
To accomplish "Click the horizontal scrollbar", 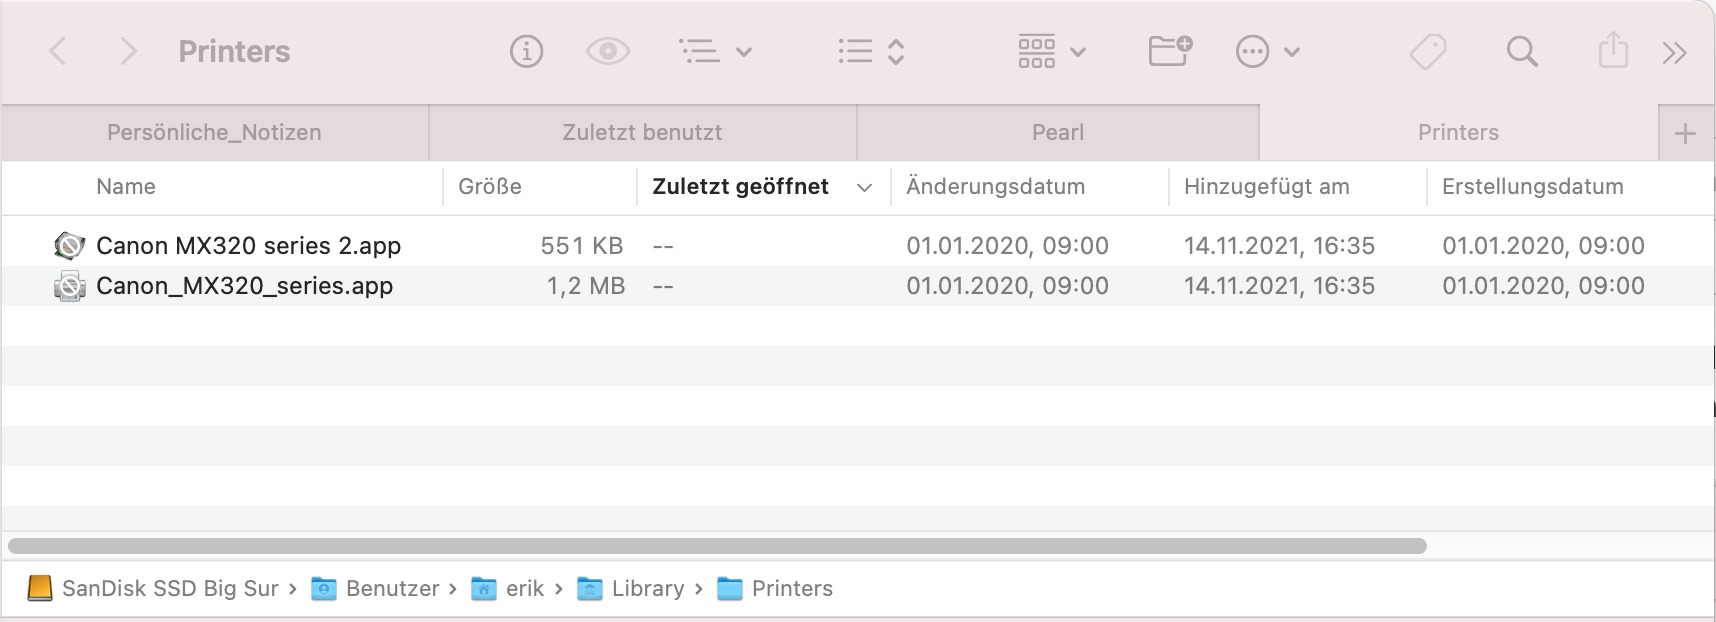I will (x=717, y=546).
